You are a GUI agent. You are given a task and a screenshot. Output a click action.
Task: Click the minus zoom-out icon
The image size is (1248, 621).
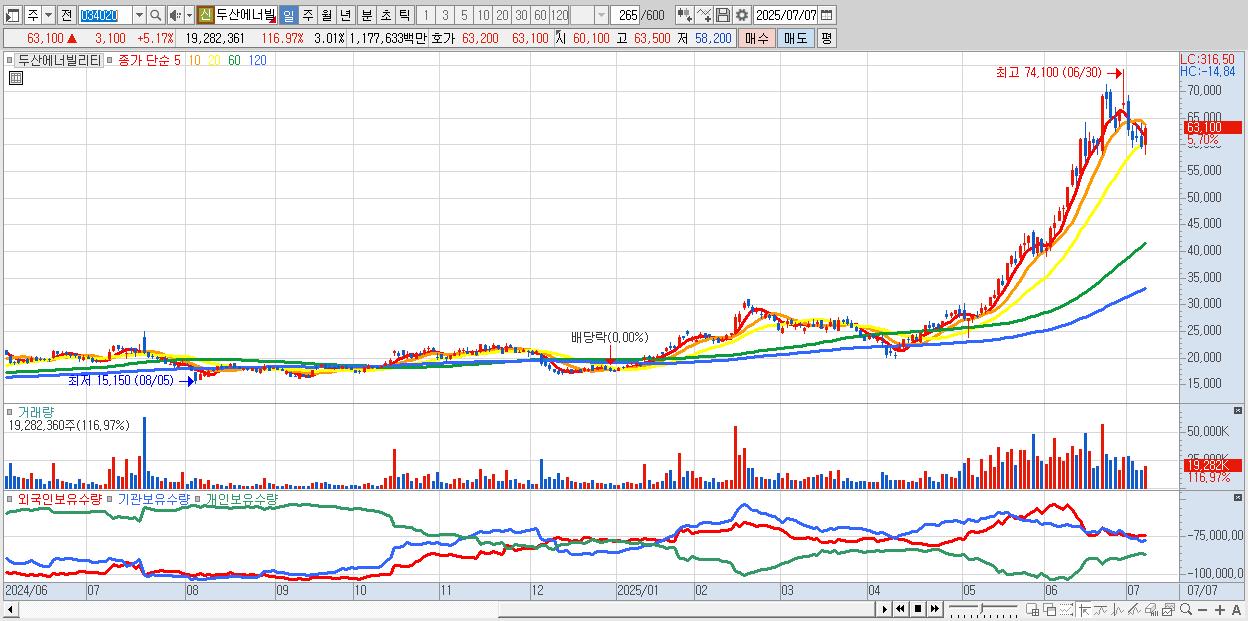[1202, 609]
